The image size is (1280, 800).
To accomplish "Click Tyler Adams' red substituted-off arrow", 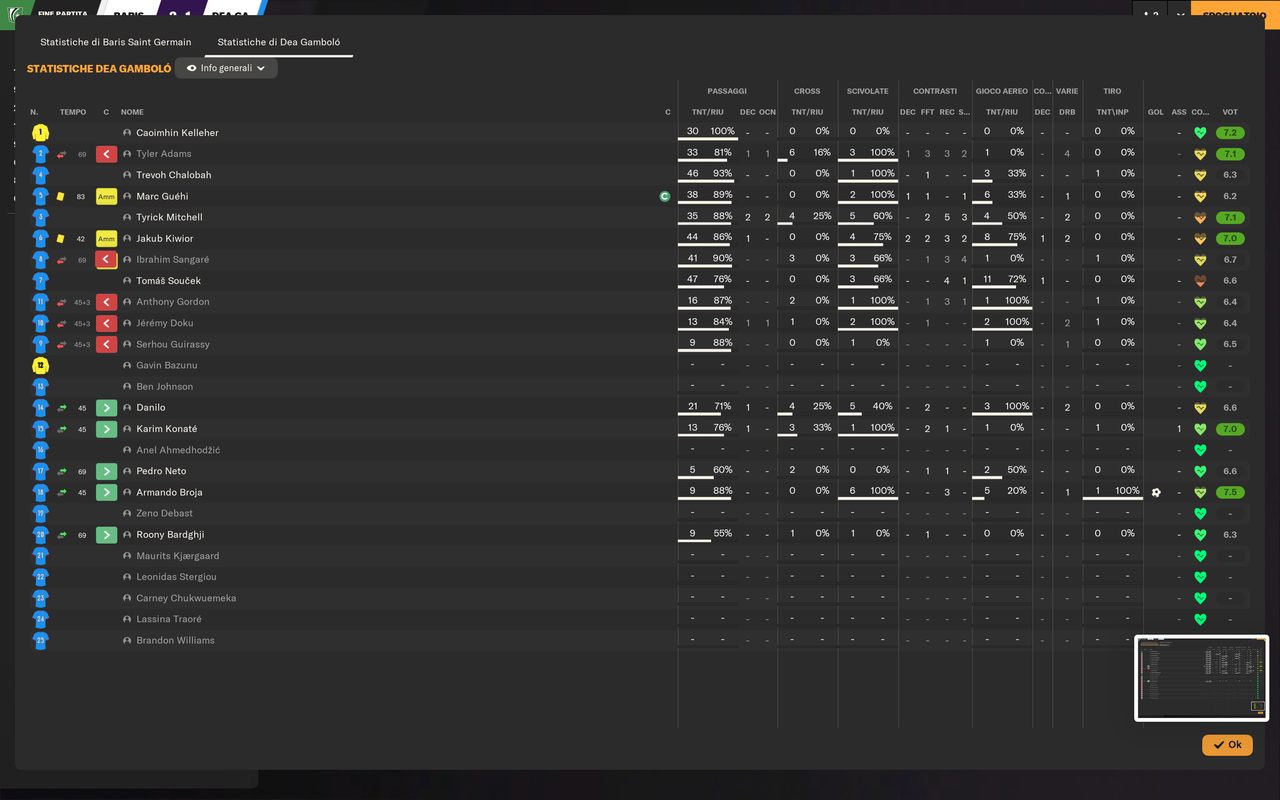I will (107, 154).
